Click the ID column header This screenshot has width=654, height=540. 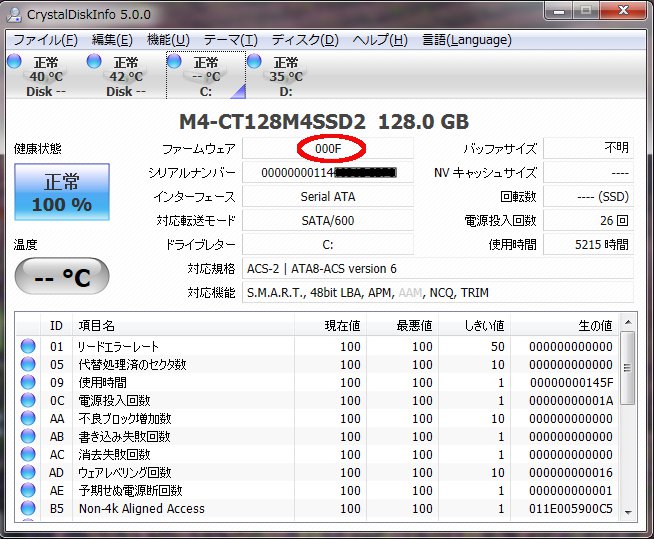57,325
